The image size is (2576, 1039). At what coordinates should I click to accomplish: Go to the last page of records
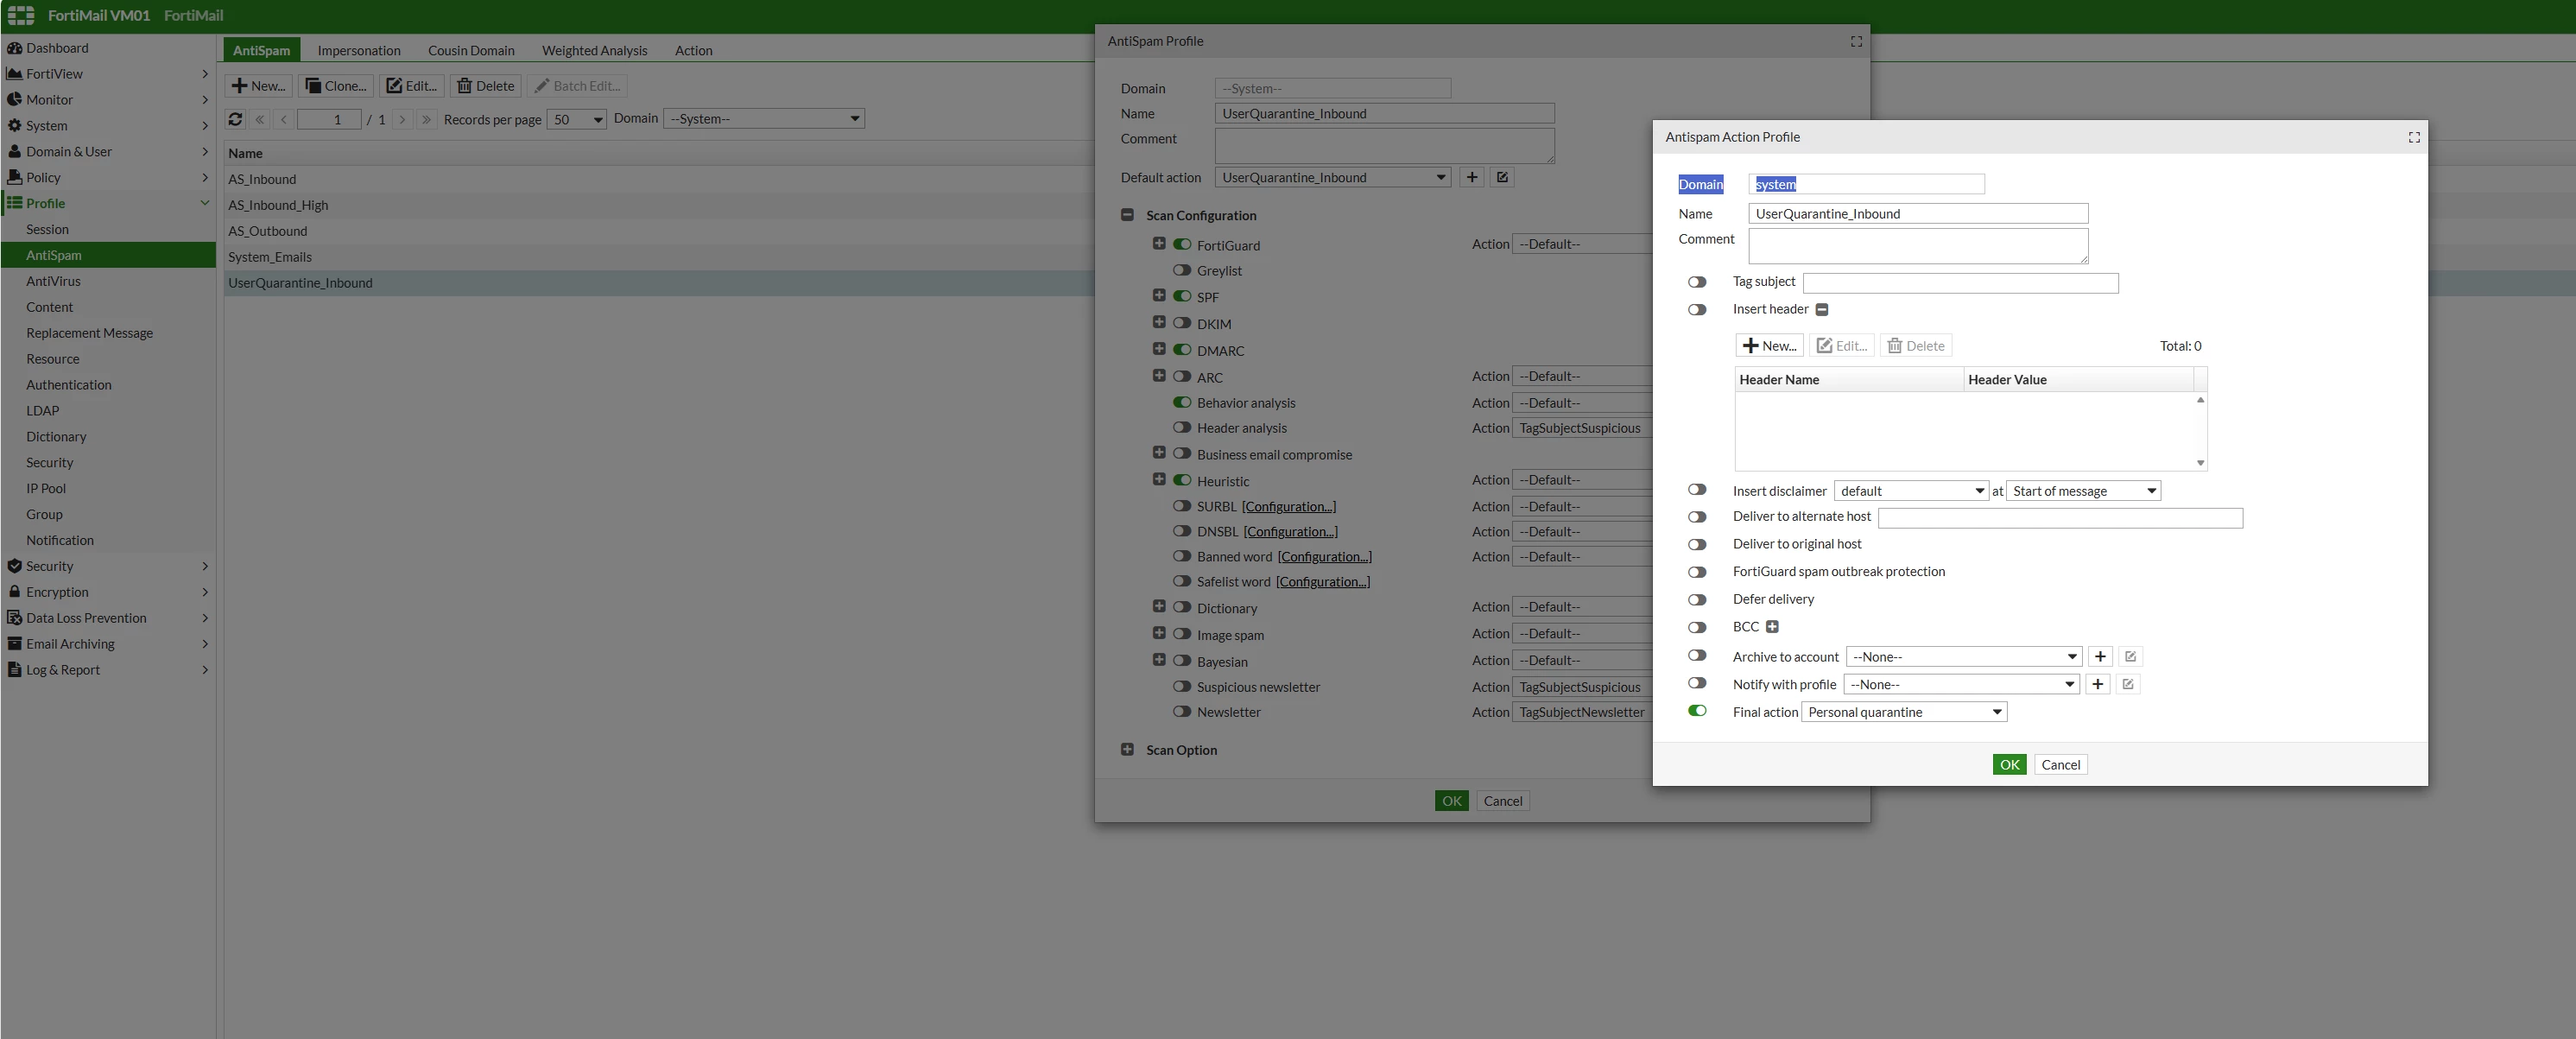pos(426,119)
